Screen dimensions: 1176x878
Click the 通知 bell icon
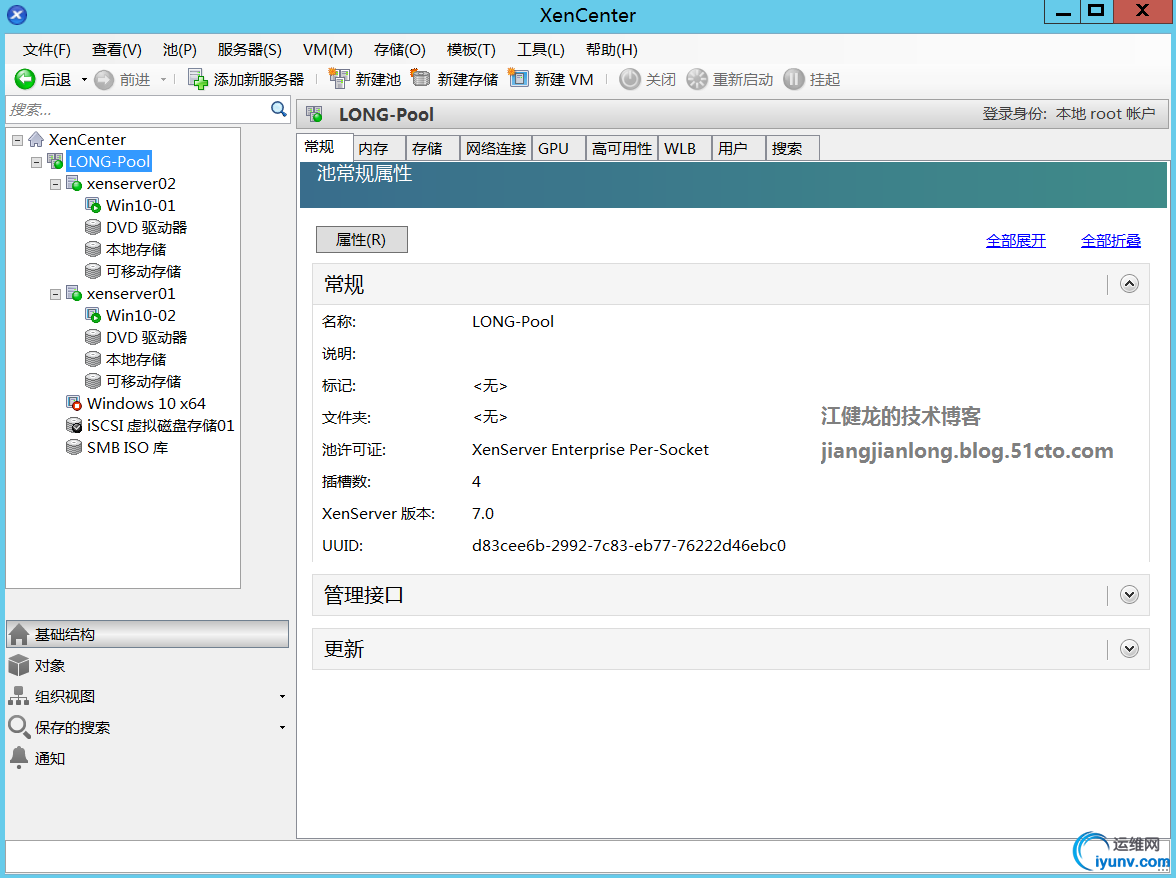tap(19, 757)
